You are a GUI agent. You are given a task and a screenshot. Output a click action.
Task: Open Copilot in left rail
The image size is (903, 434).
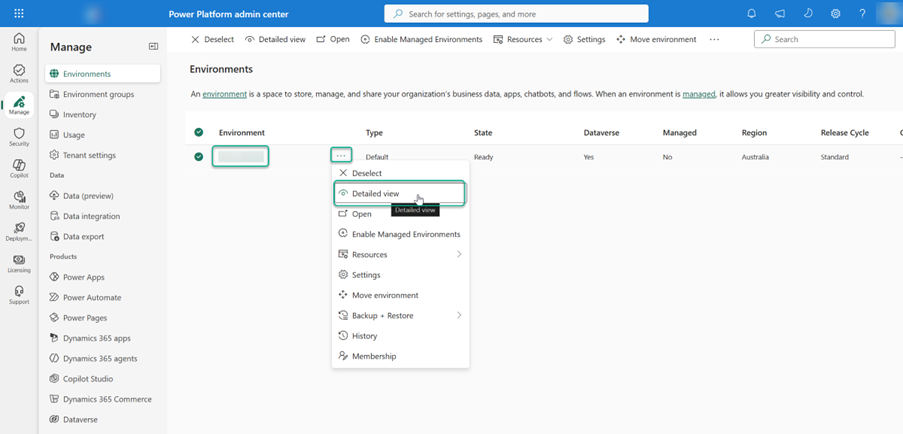coord(19,169)
